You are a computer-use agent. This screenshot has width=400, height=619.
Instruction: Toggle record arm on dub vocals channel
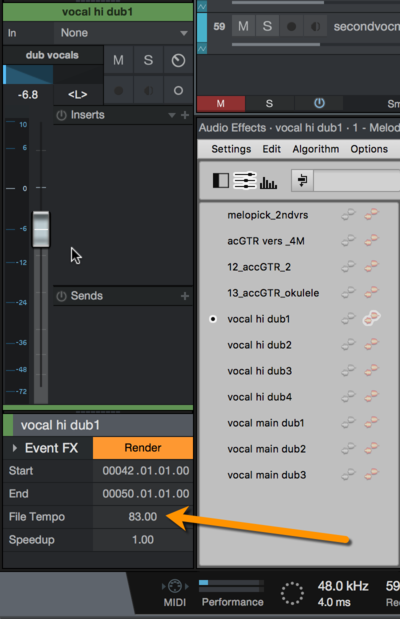click(118, 91)
